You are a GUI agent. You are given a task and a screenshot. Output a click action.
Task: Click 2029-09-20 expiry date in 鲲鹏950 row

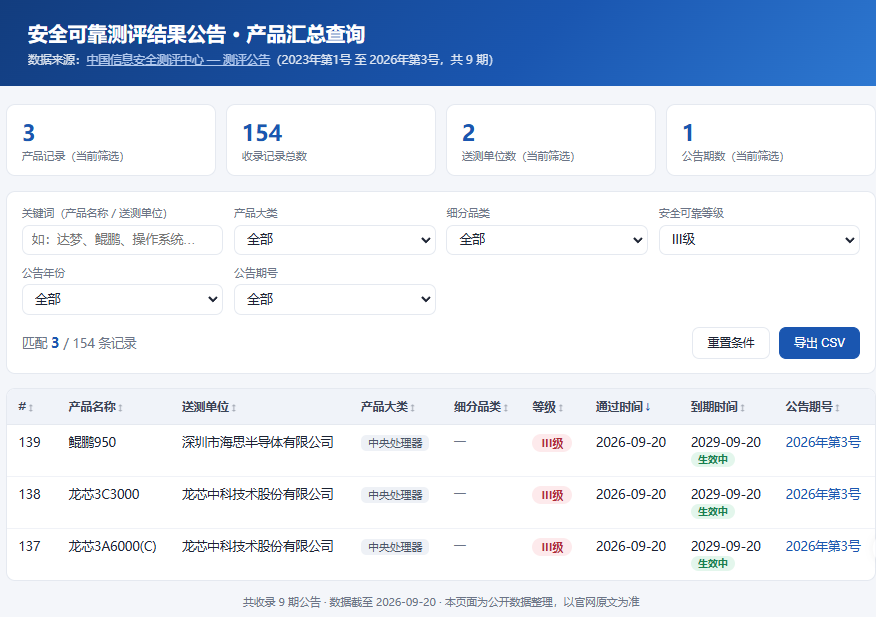pyautogui.click(x=726, y=442)
